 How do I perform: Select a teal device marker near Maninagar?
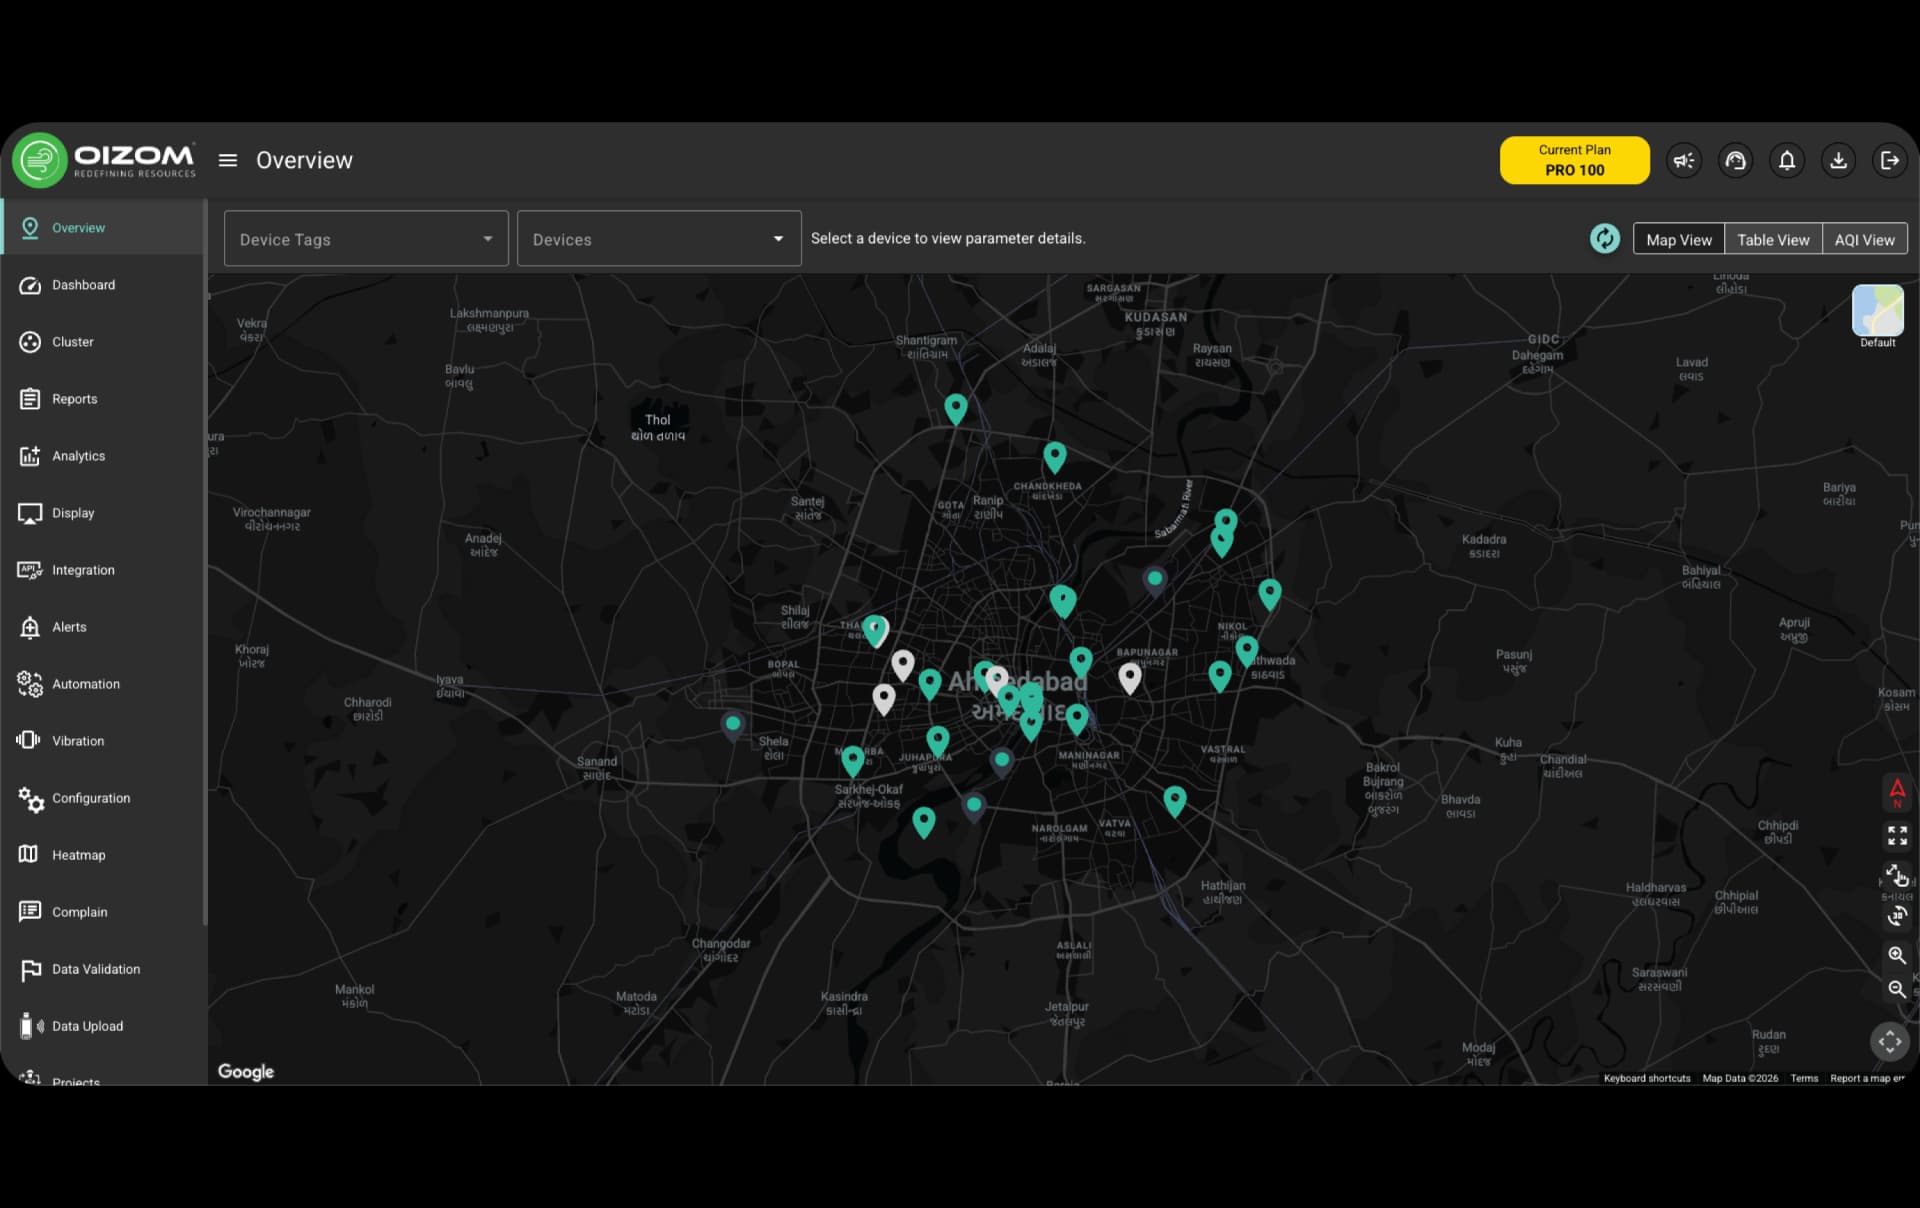(x=1077, y=716)
